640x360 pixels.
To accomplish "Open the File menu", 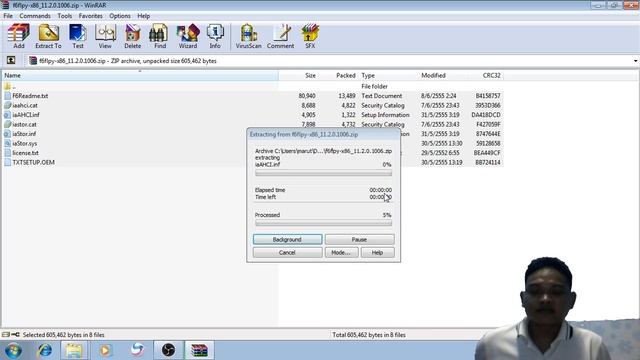I will [x=8, y=16].
